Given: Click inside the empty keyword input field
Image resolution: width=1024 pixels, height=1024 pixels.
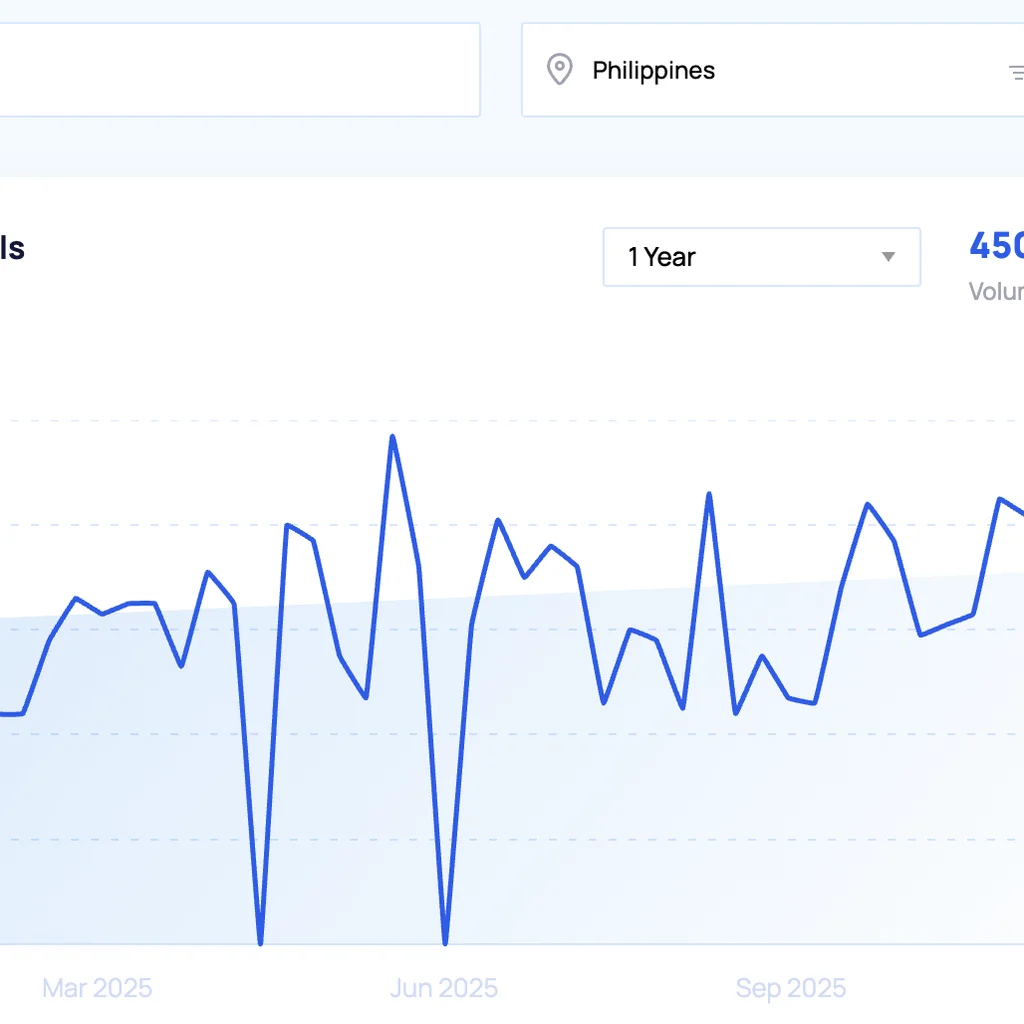Looking at the screenshot, I should 240,69.
